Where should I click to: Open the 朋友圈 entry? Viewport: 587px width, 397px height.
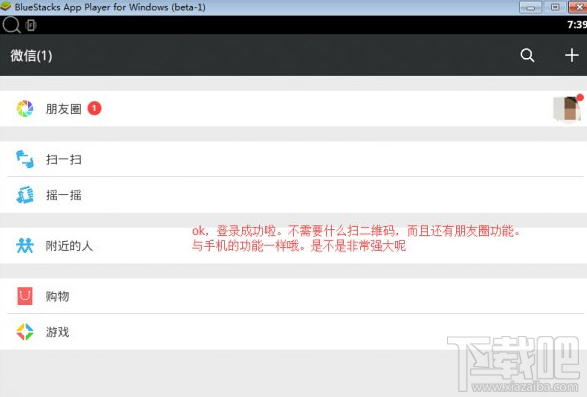(x=294, y=109)
